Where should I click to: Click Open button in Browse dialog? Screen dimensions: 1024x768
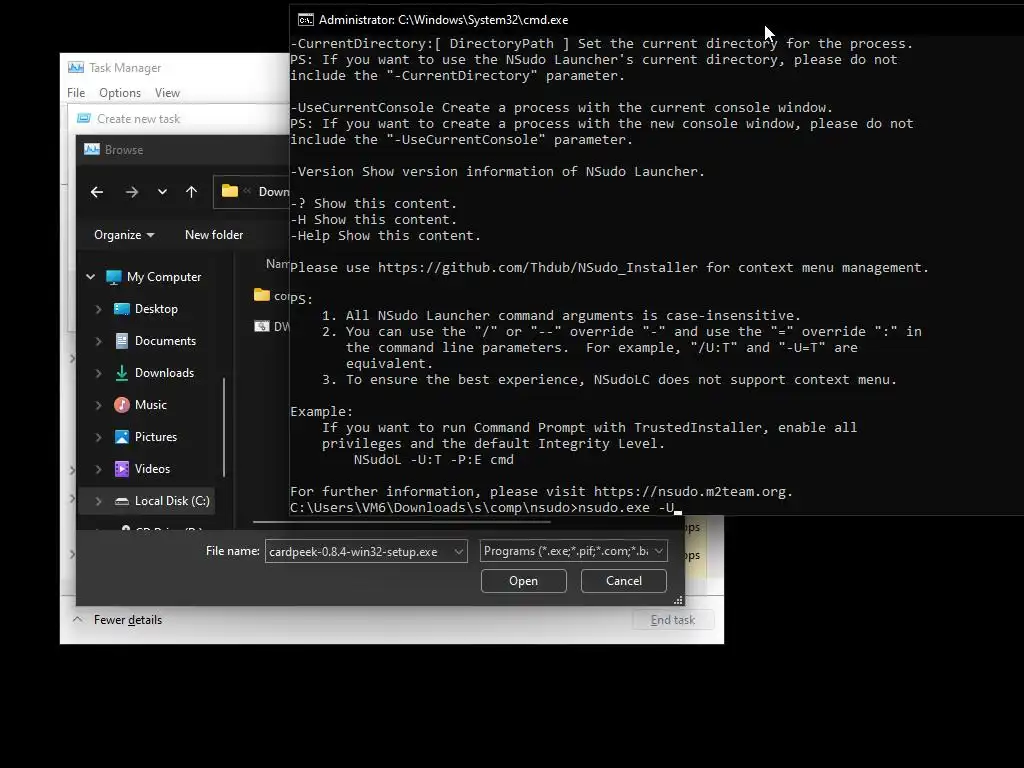coord(524,581)
